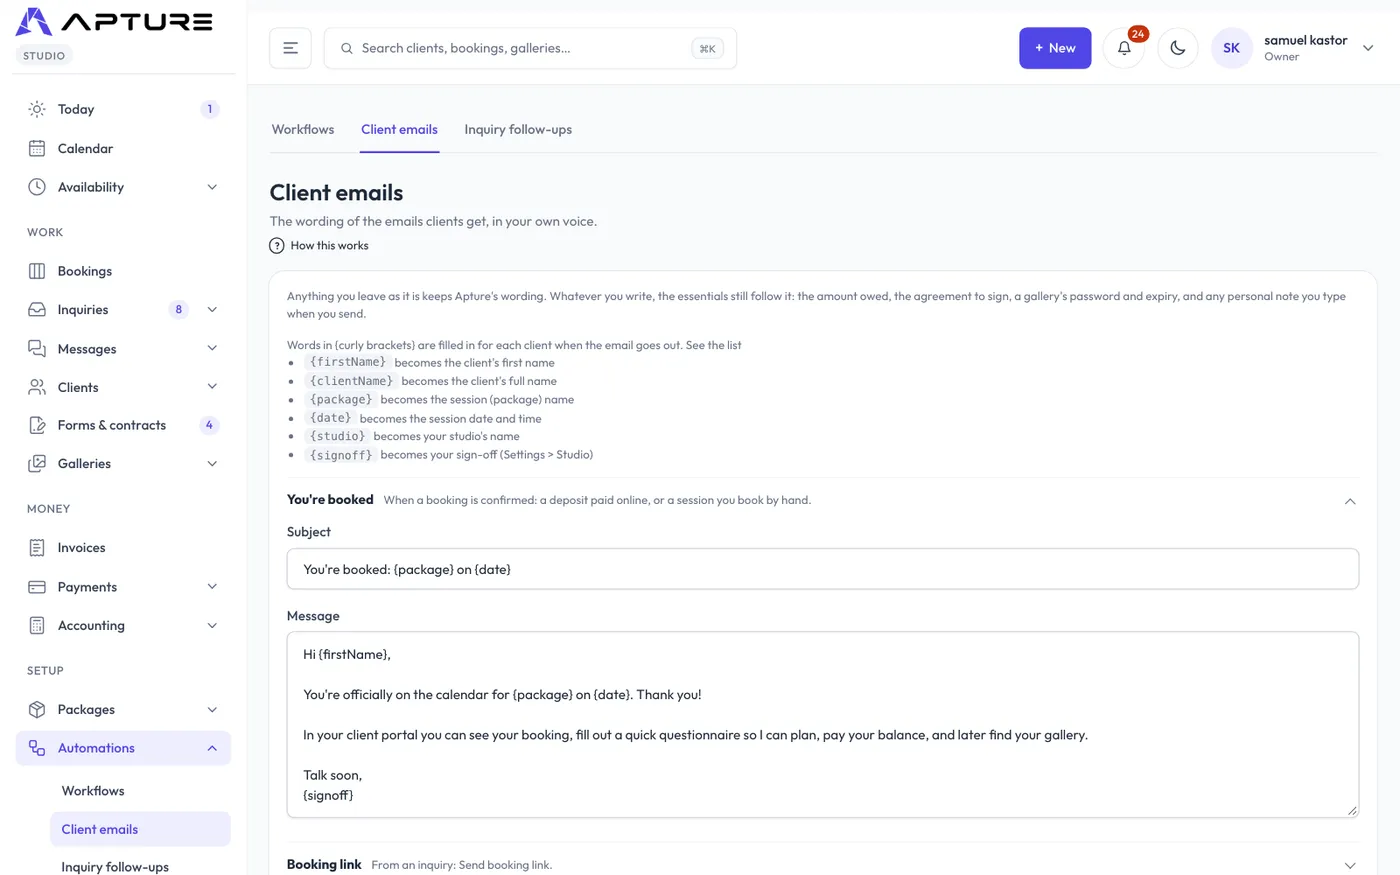Switch to the Workflows tab

303,129
